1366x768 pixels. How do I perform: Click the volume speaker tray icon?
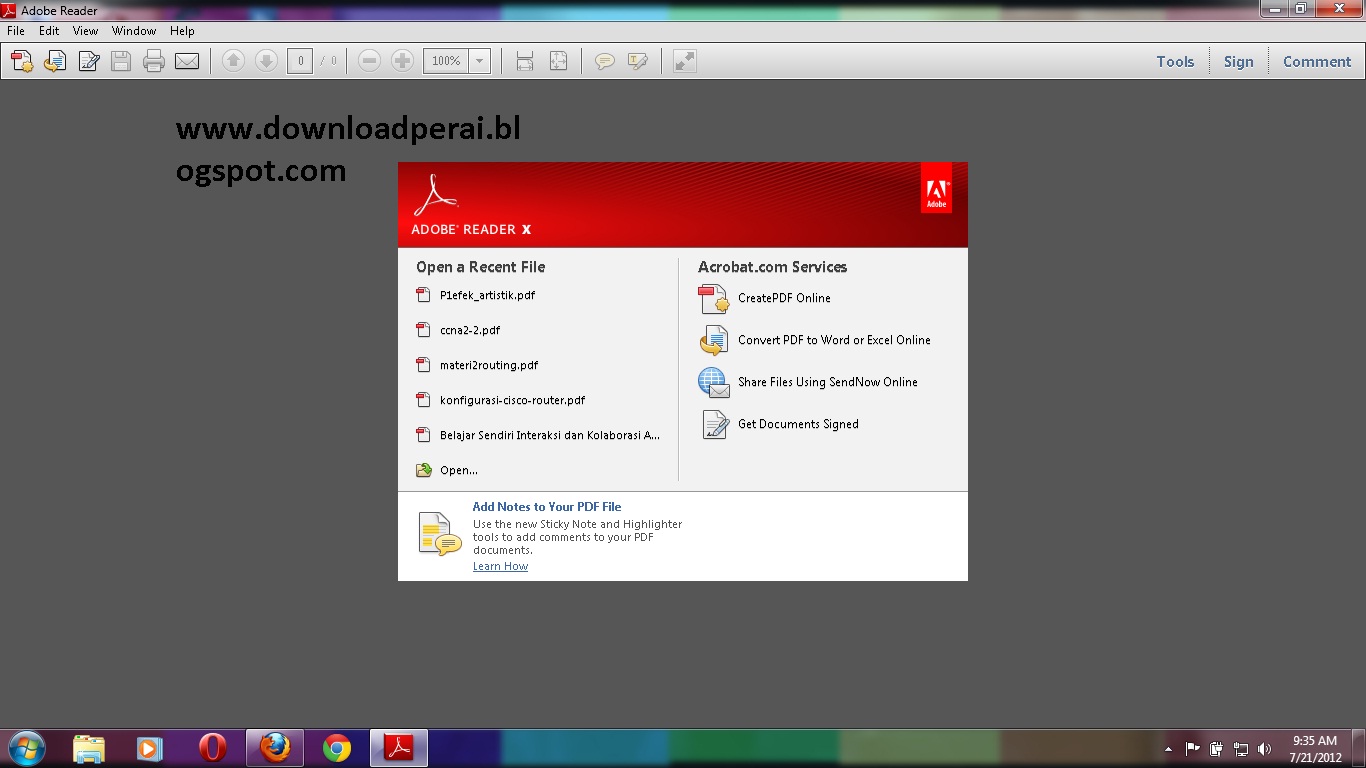click(x=1265, y=748)
